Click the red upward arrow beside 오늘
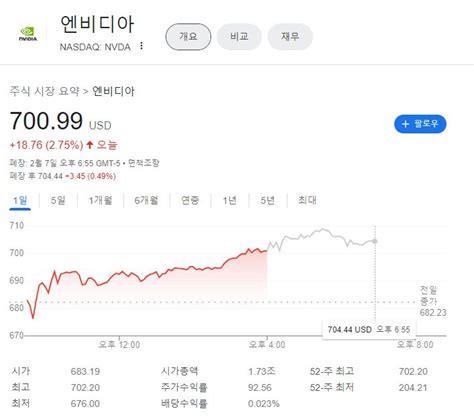This screenshot has width=474, height=419. (89, 145)
